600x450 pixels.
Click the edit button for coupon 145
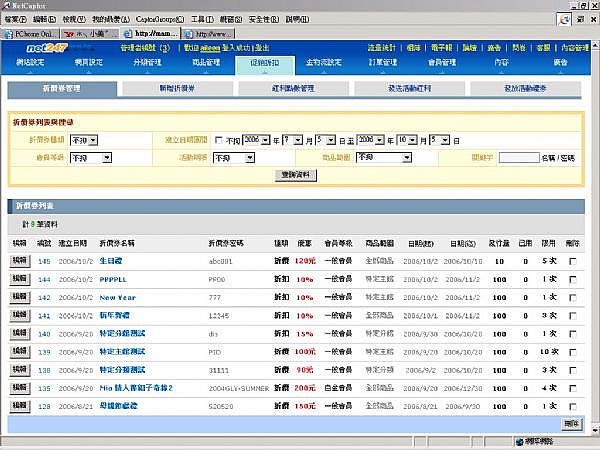(x=20, y=261)
